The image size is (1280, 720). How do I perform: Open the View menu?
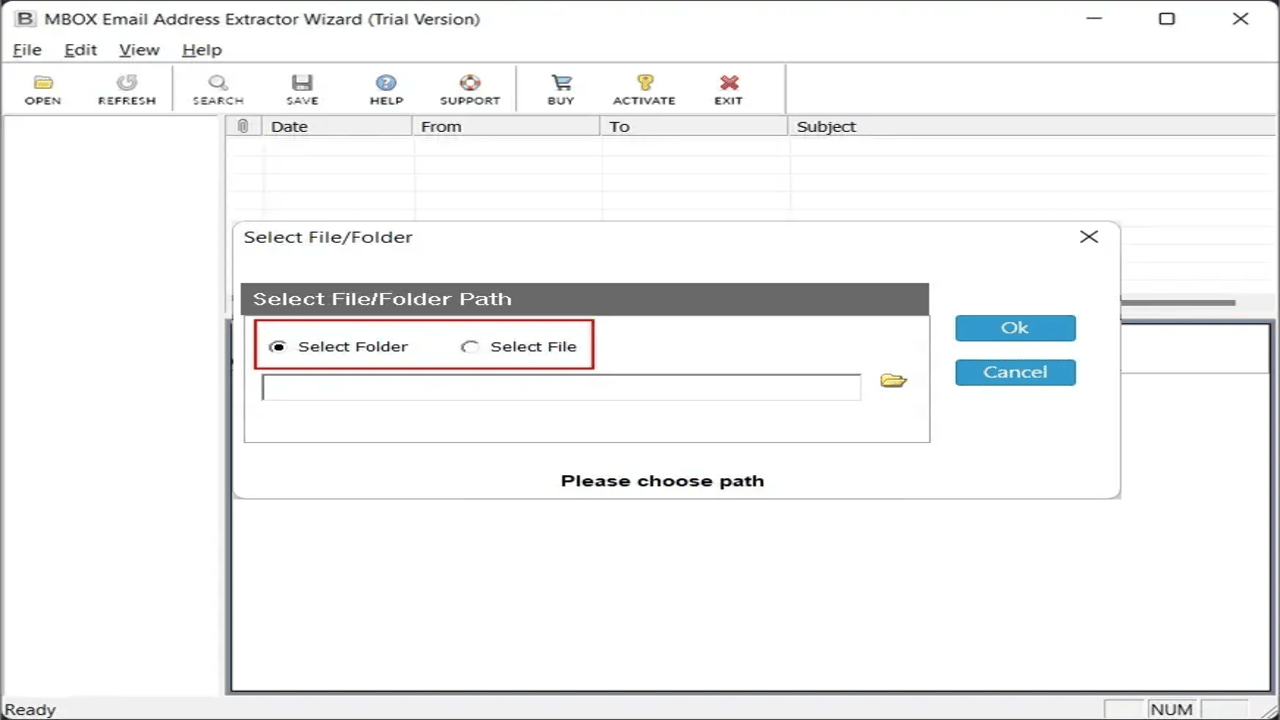tap(139, 50)
